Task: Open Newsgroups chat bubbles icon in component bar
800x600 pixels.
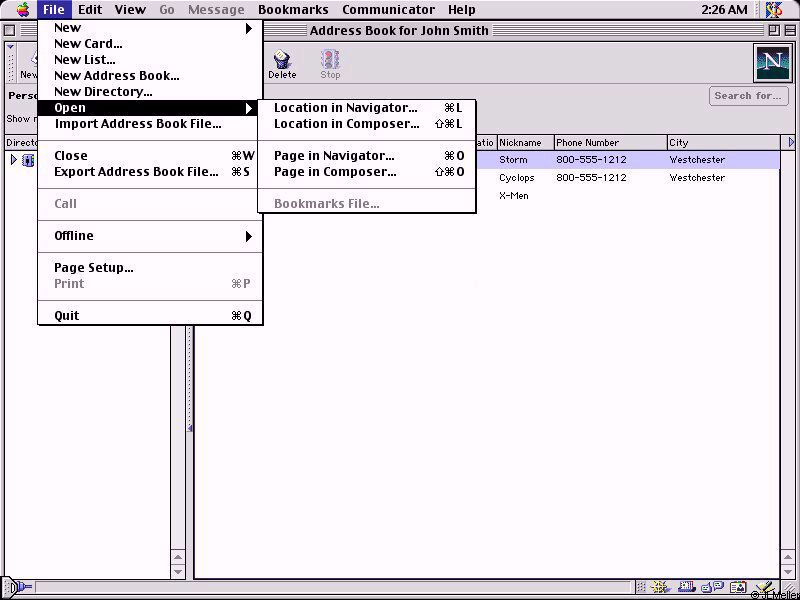Action: pos(712,588)
